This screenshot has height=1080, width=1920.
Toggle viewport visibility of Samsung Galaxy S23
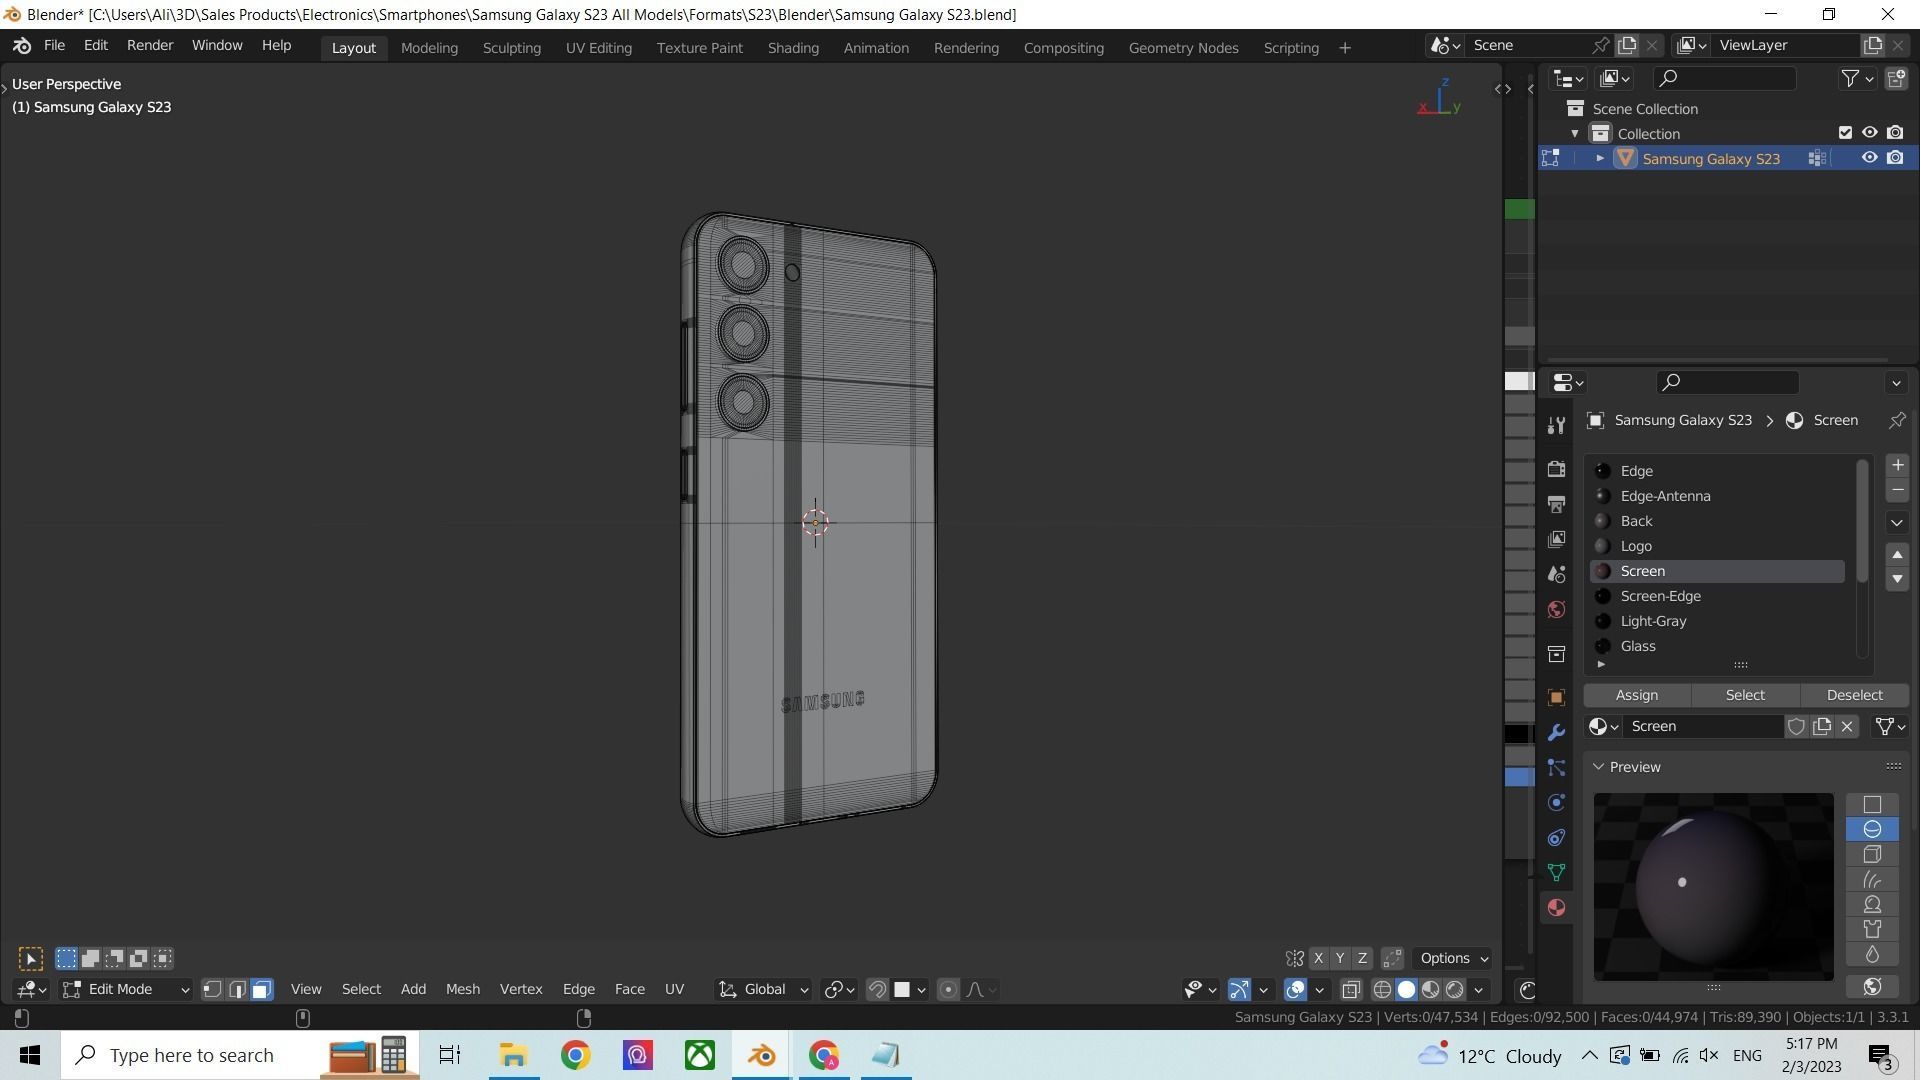click(x=1869, y=158)
